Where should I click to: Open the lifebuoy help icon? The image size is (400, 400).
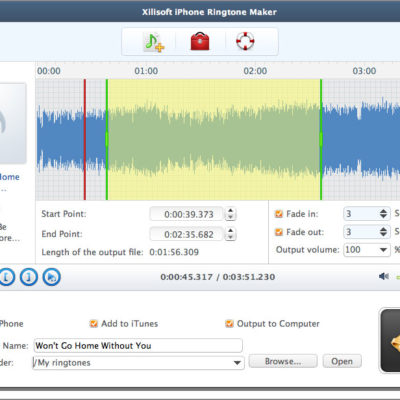[x=245, y=41]
